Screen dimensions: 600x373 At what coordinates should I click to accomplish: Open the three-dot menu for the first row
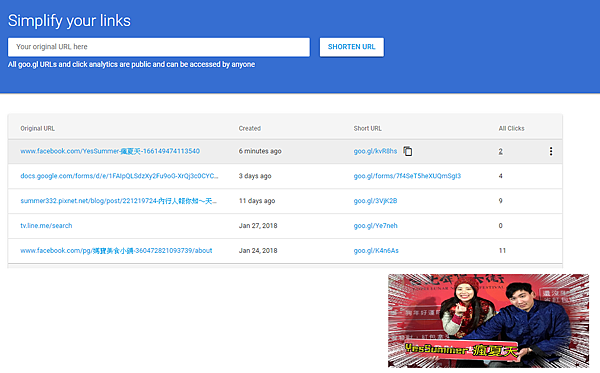[551, 151]
